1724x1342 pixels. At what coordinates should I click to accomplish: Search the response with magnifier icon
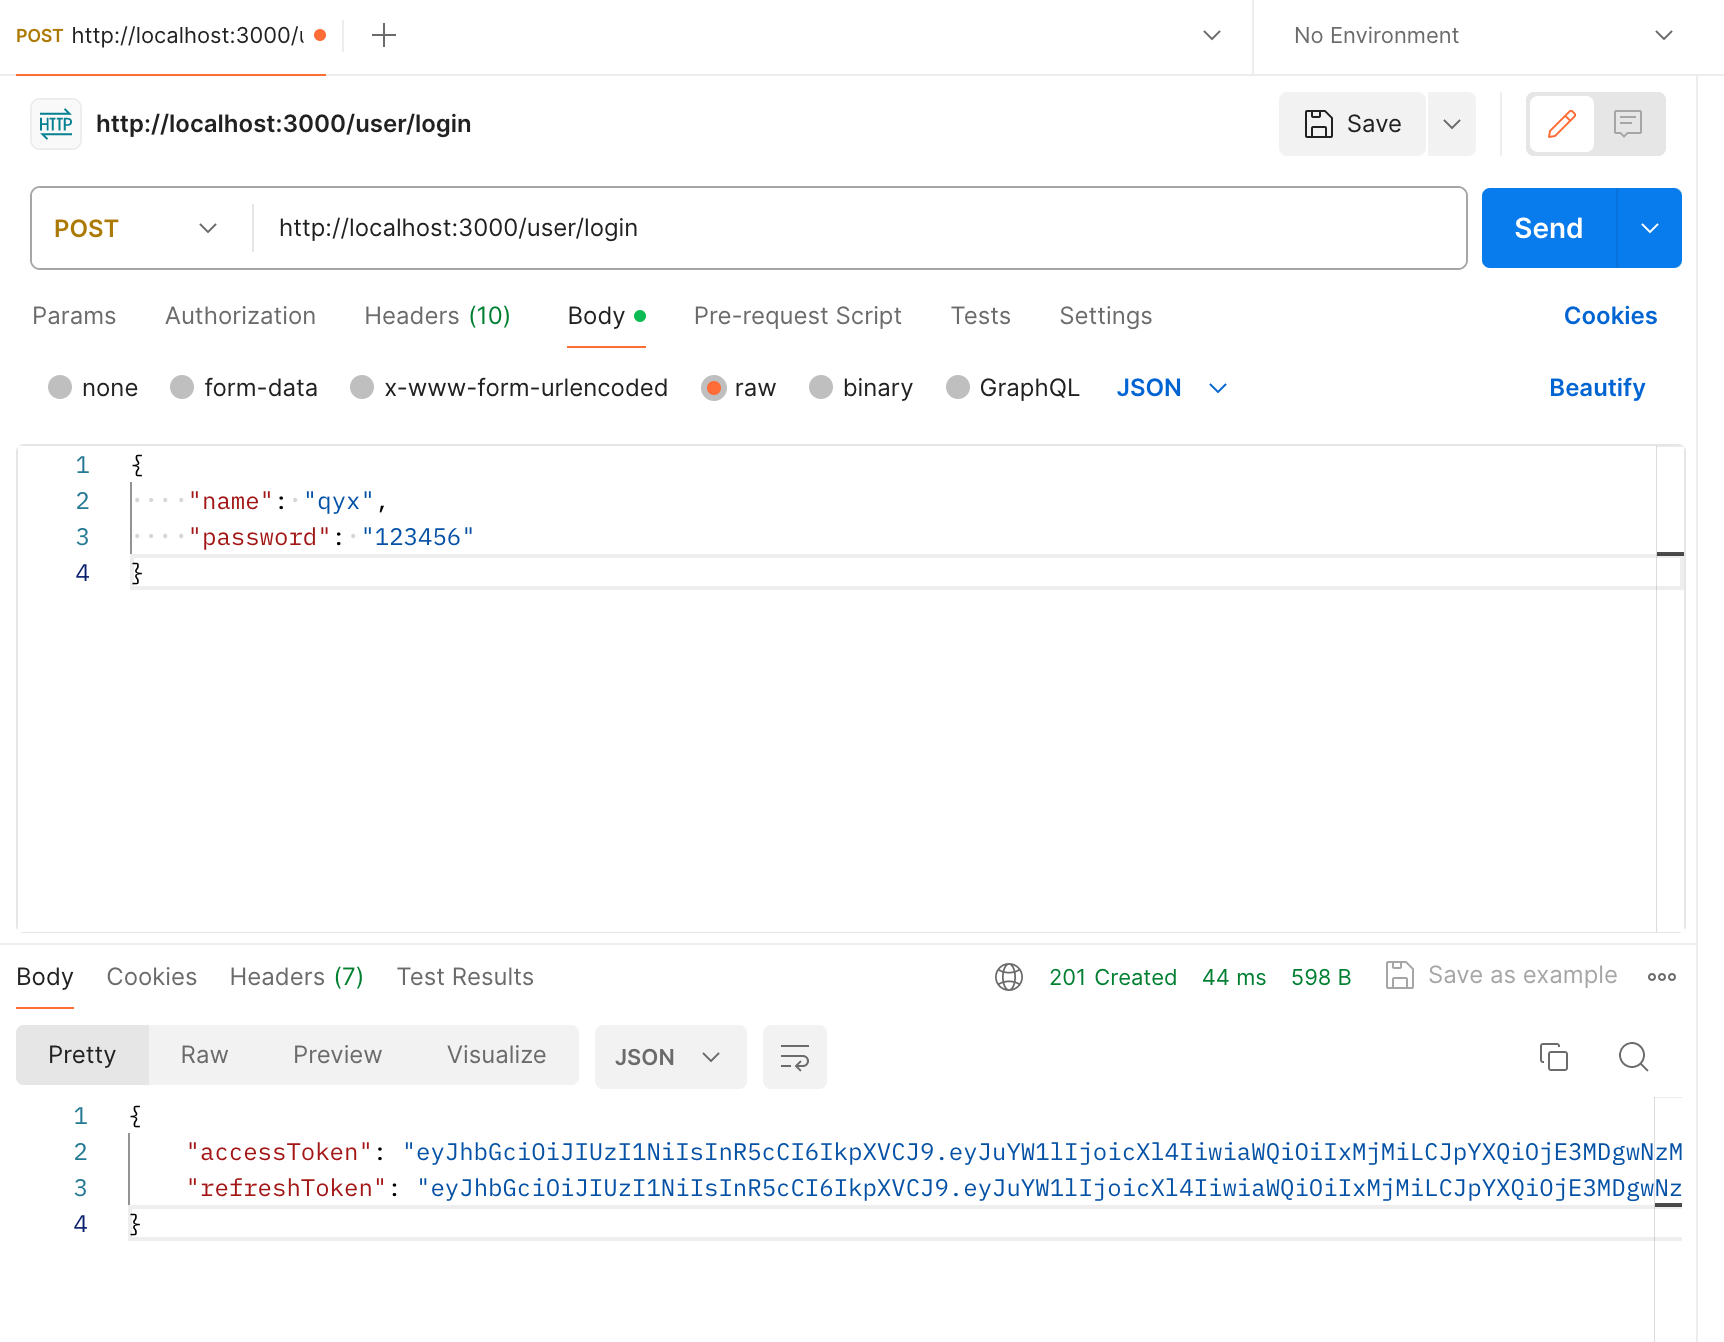1633,1056
